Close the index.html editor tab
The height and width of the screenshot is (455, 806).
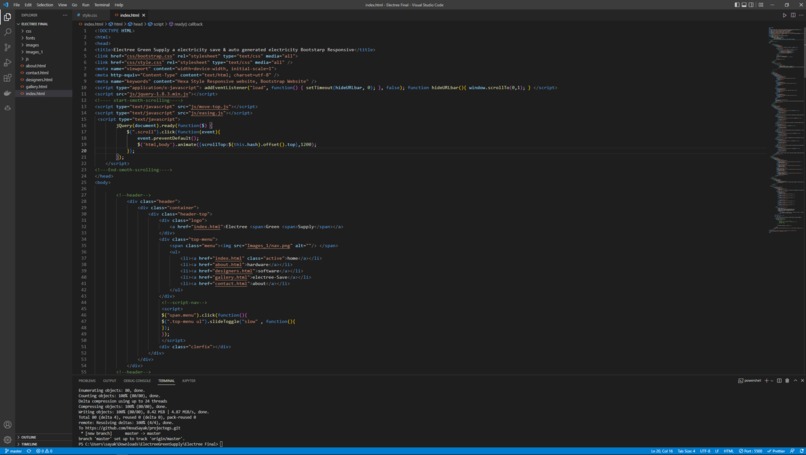143,15
